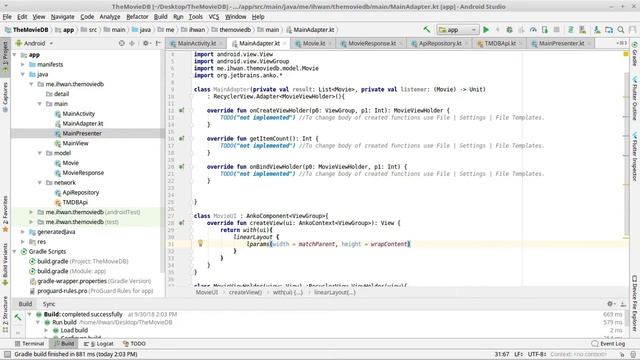640x360 pixels.
Task: Click override gutter icon next to createView
Action: 181,223
